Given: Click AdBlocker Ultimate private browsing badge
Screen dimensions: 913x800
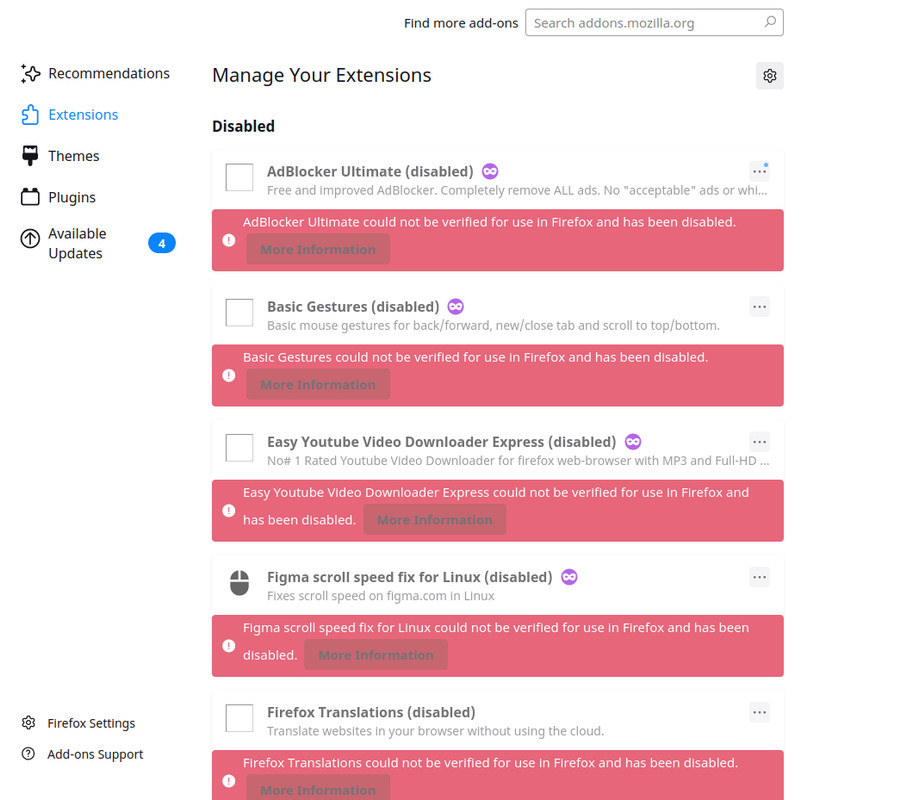Looking at the screenshot, I should click(x=490, y=172).
